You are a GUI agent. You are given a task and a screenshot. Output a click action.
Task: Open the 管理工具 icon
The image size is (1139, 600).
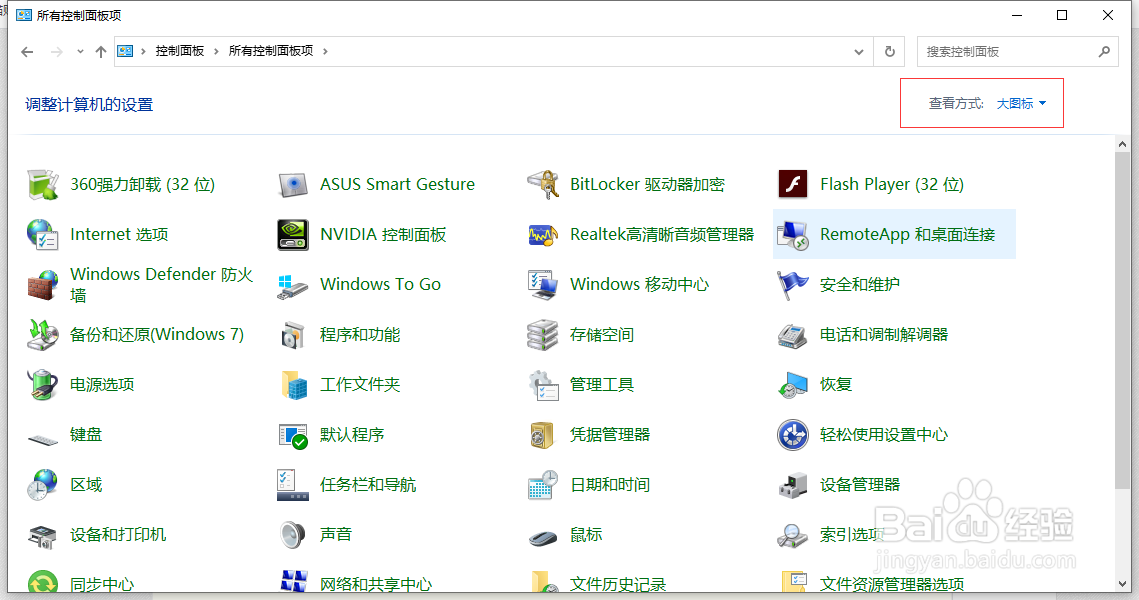coord(543,384)
